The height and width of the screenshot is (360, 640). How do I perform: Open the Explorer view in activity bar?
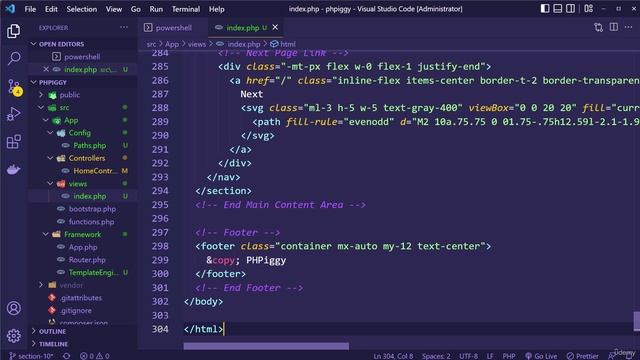[13, 31]
